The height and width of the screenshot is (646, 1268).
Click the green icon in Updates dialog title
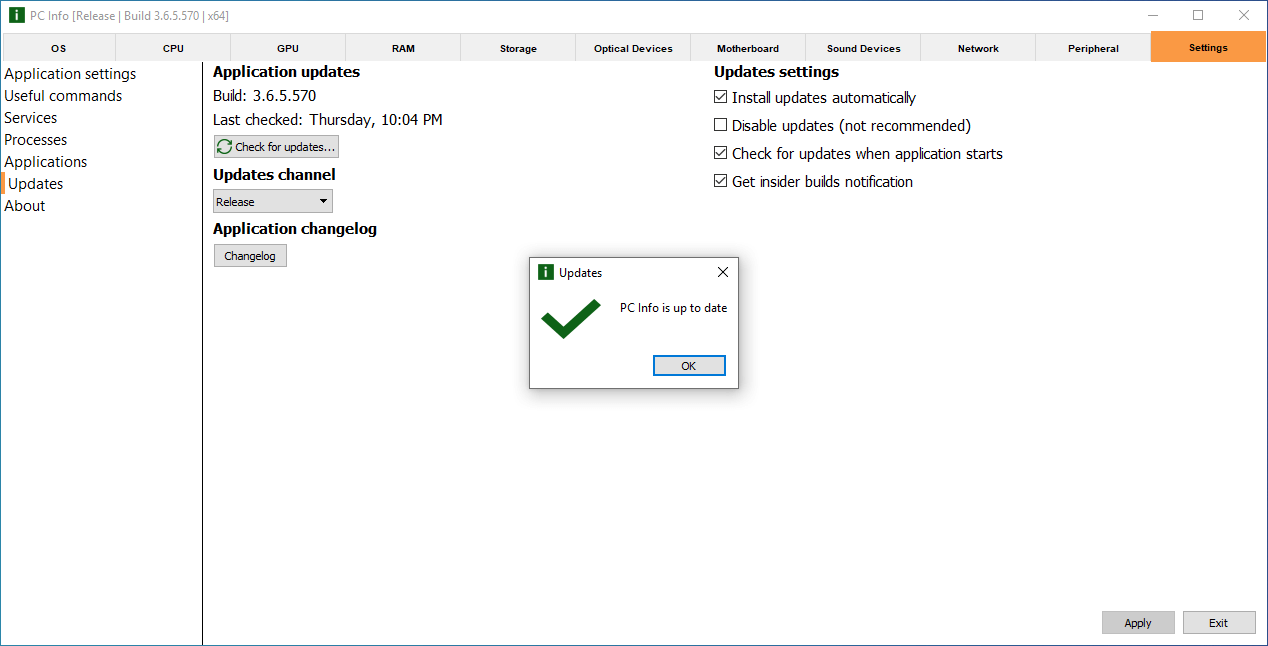click(x=545, y=272)
